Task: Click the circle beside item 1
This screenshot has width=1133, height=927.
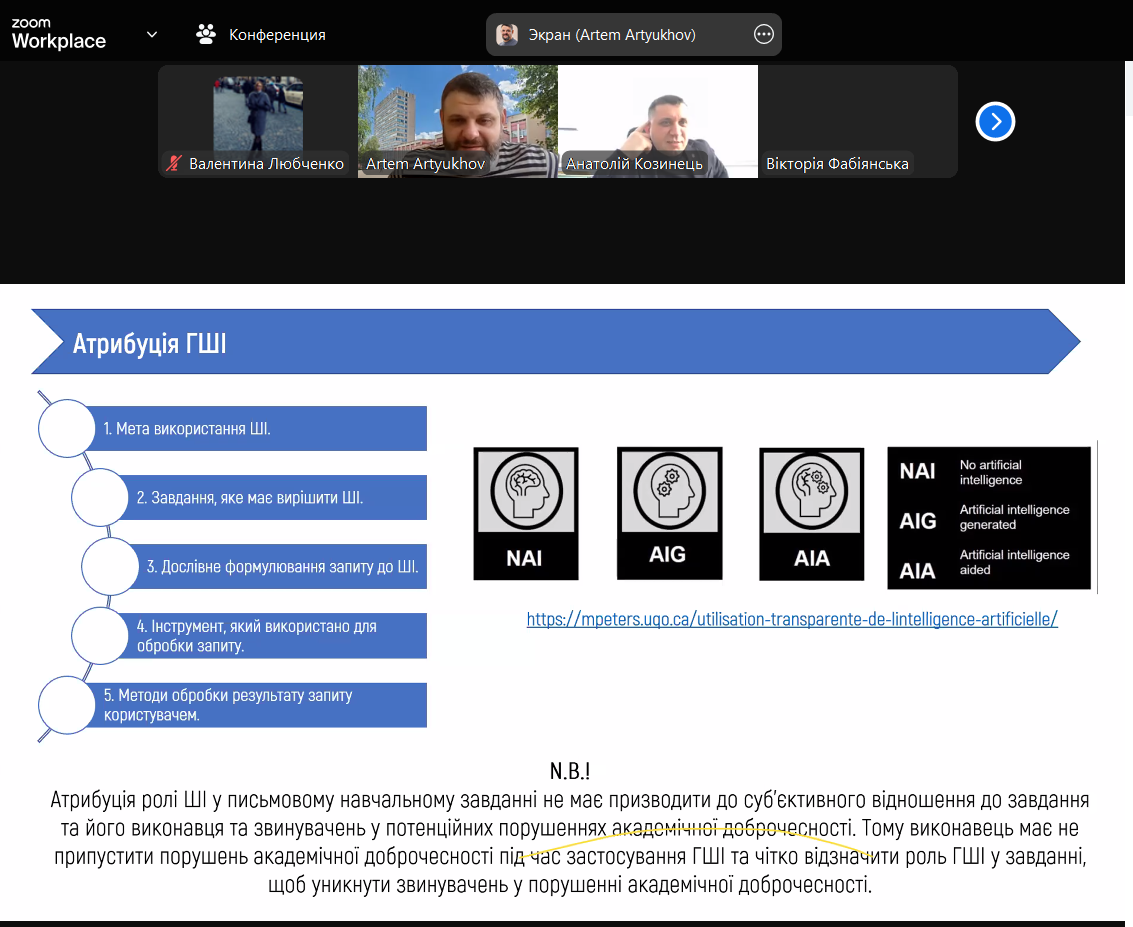Action: point(66,428)
